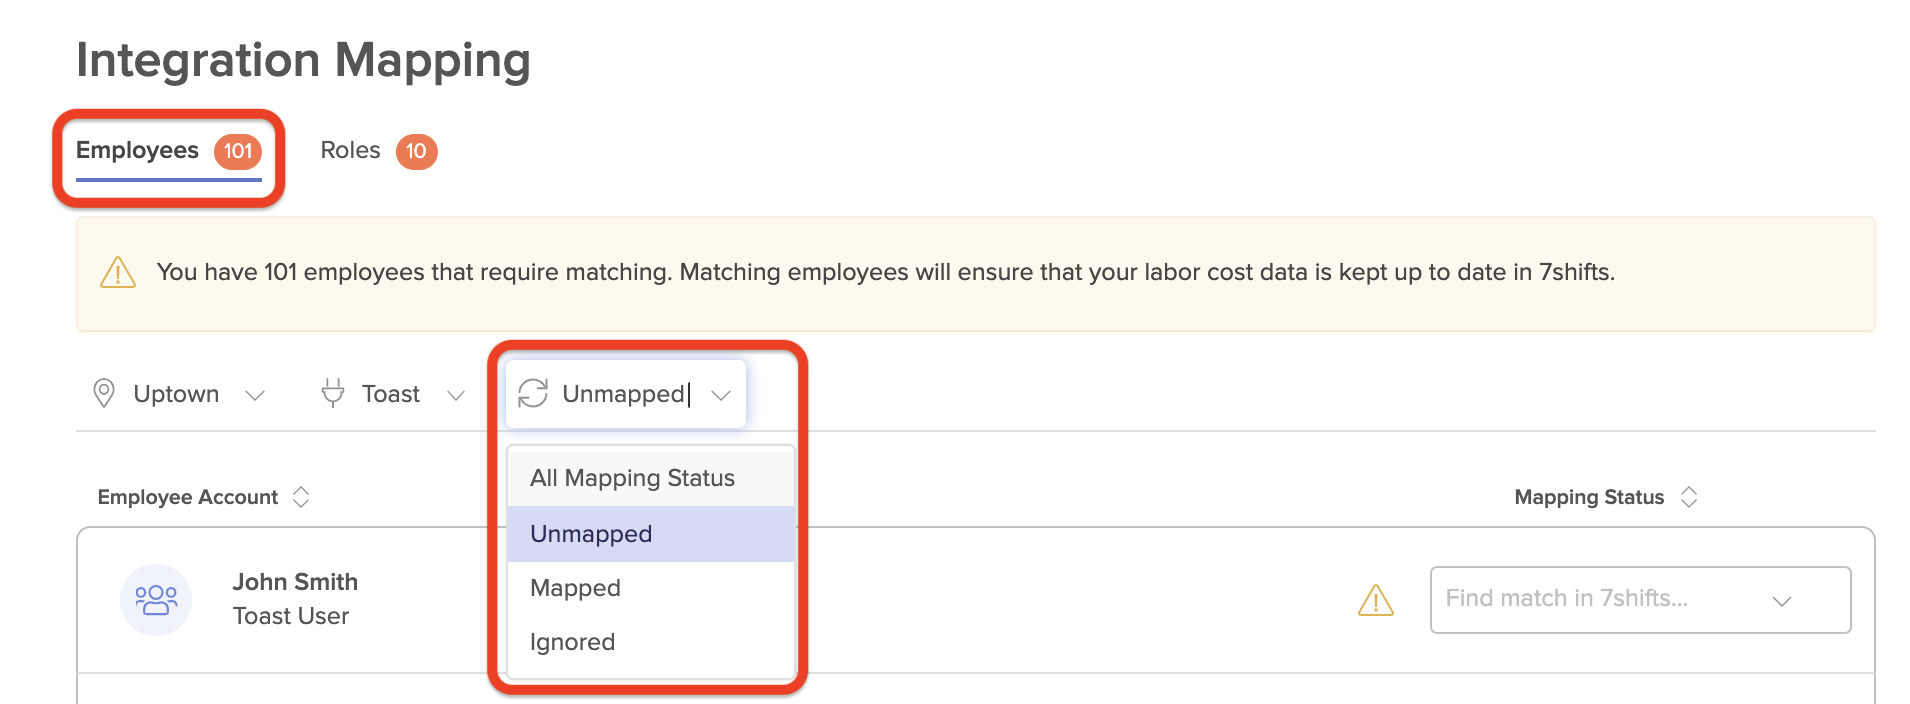Screen dimensions: 1910x704
Task: Click the warning triangle in the yellow banner
Action: [117, 271]
